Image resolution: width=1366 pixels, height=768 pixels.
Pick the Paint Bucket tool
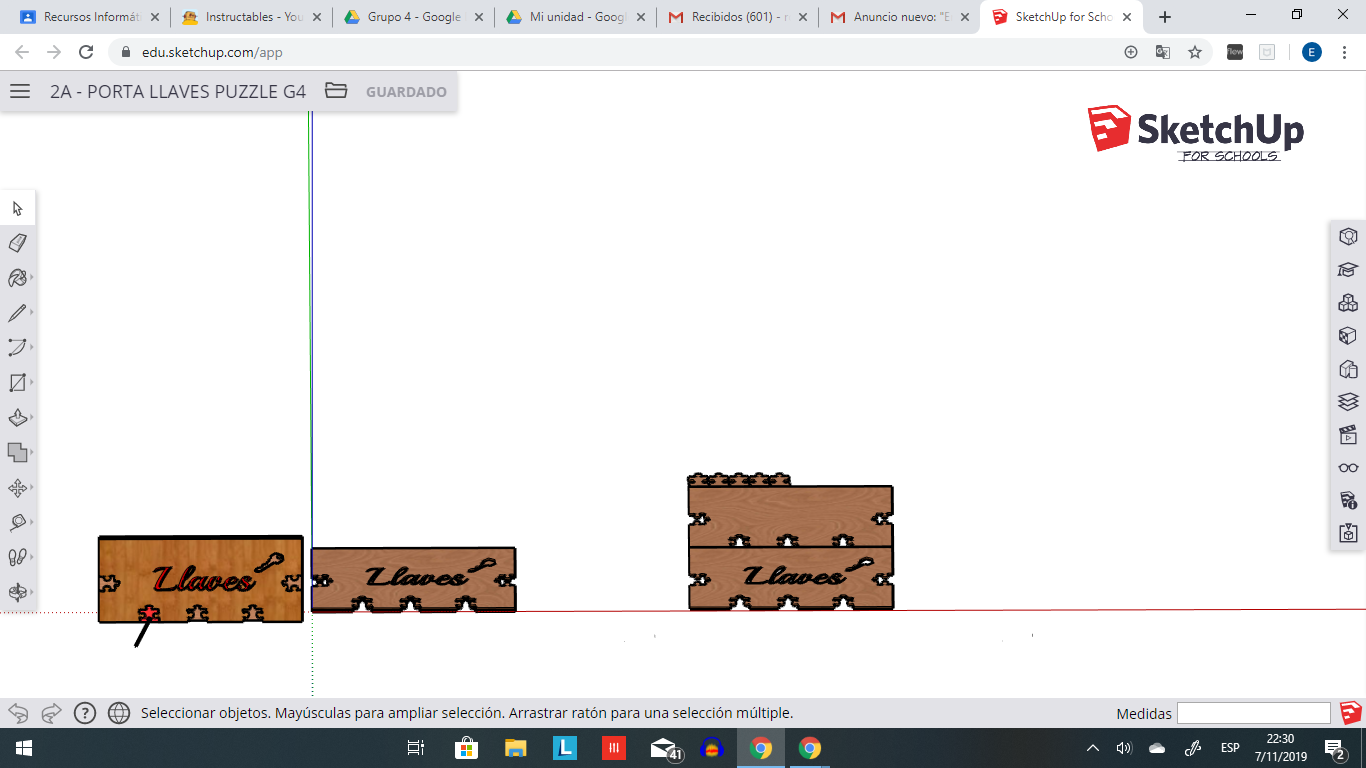click(17, 278)
